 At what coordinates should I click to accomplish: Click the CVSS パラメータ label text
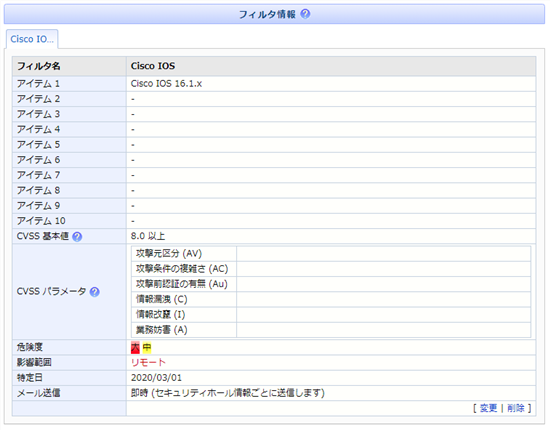[52, 291]
